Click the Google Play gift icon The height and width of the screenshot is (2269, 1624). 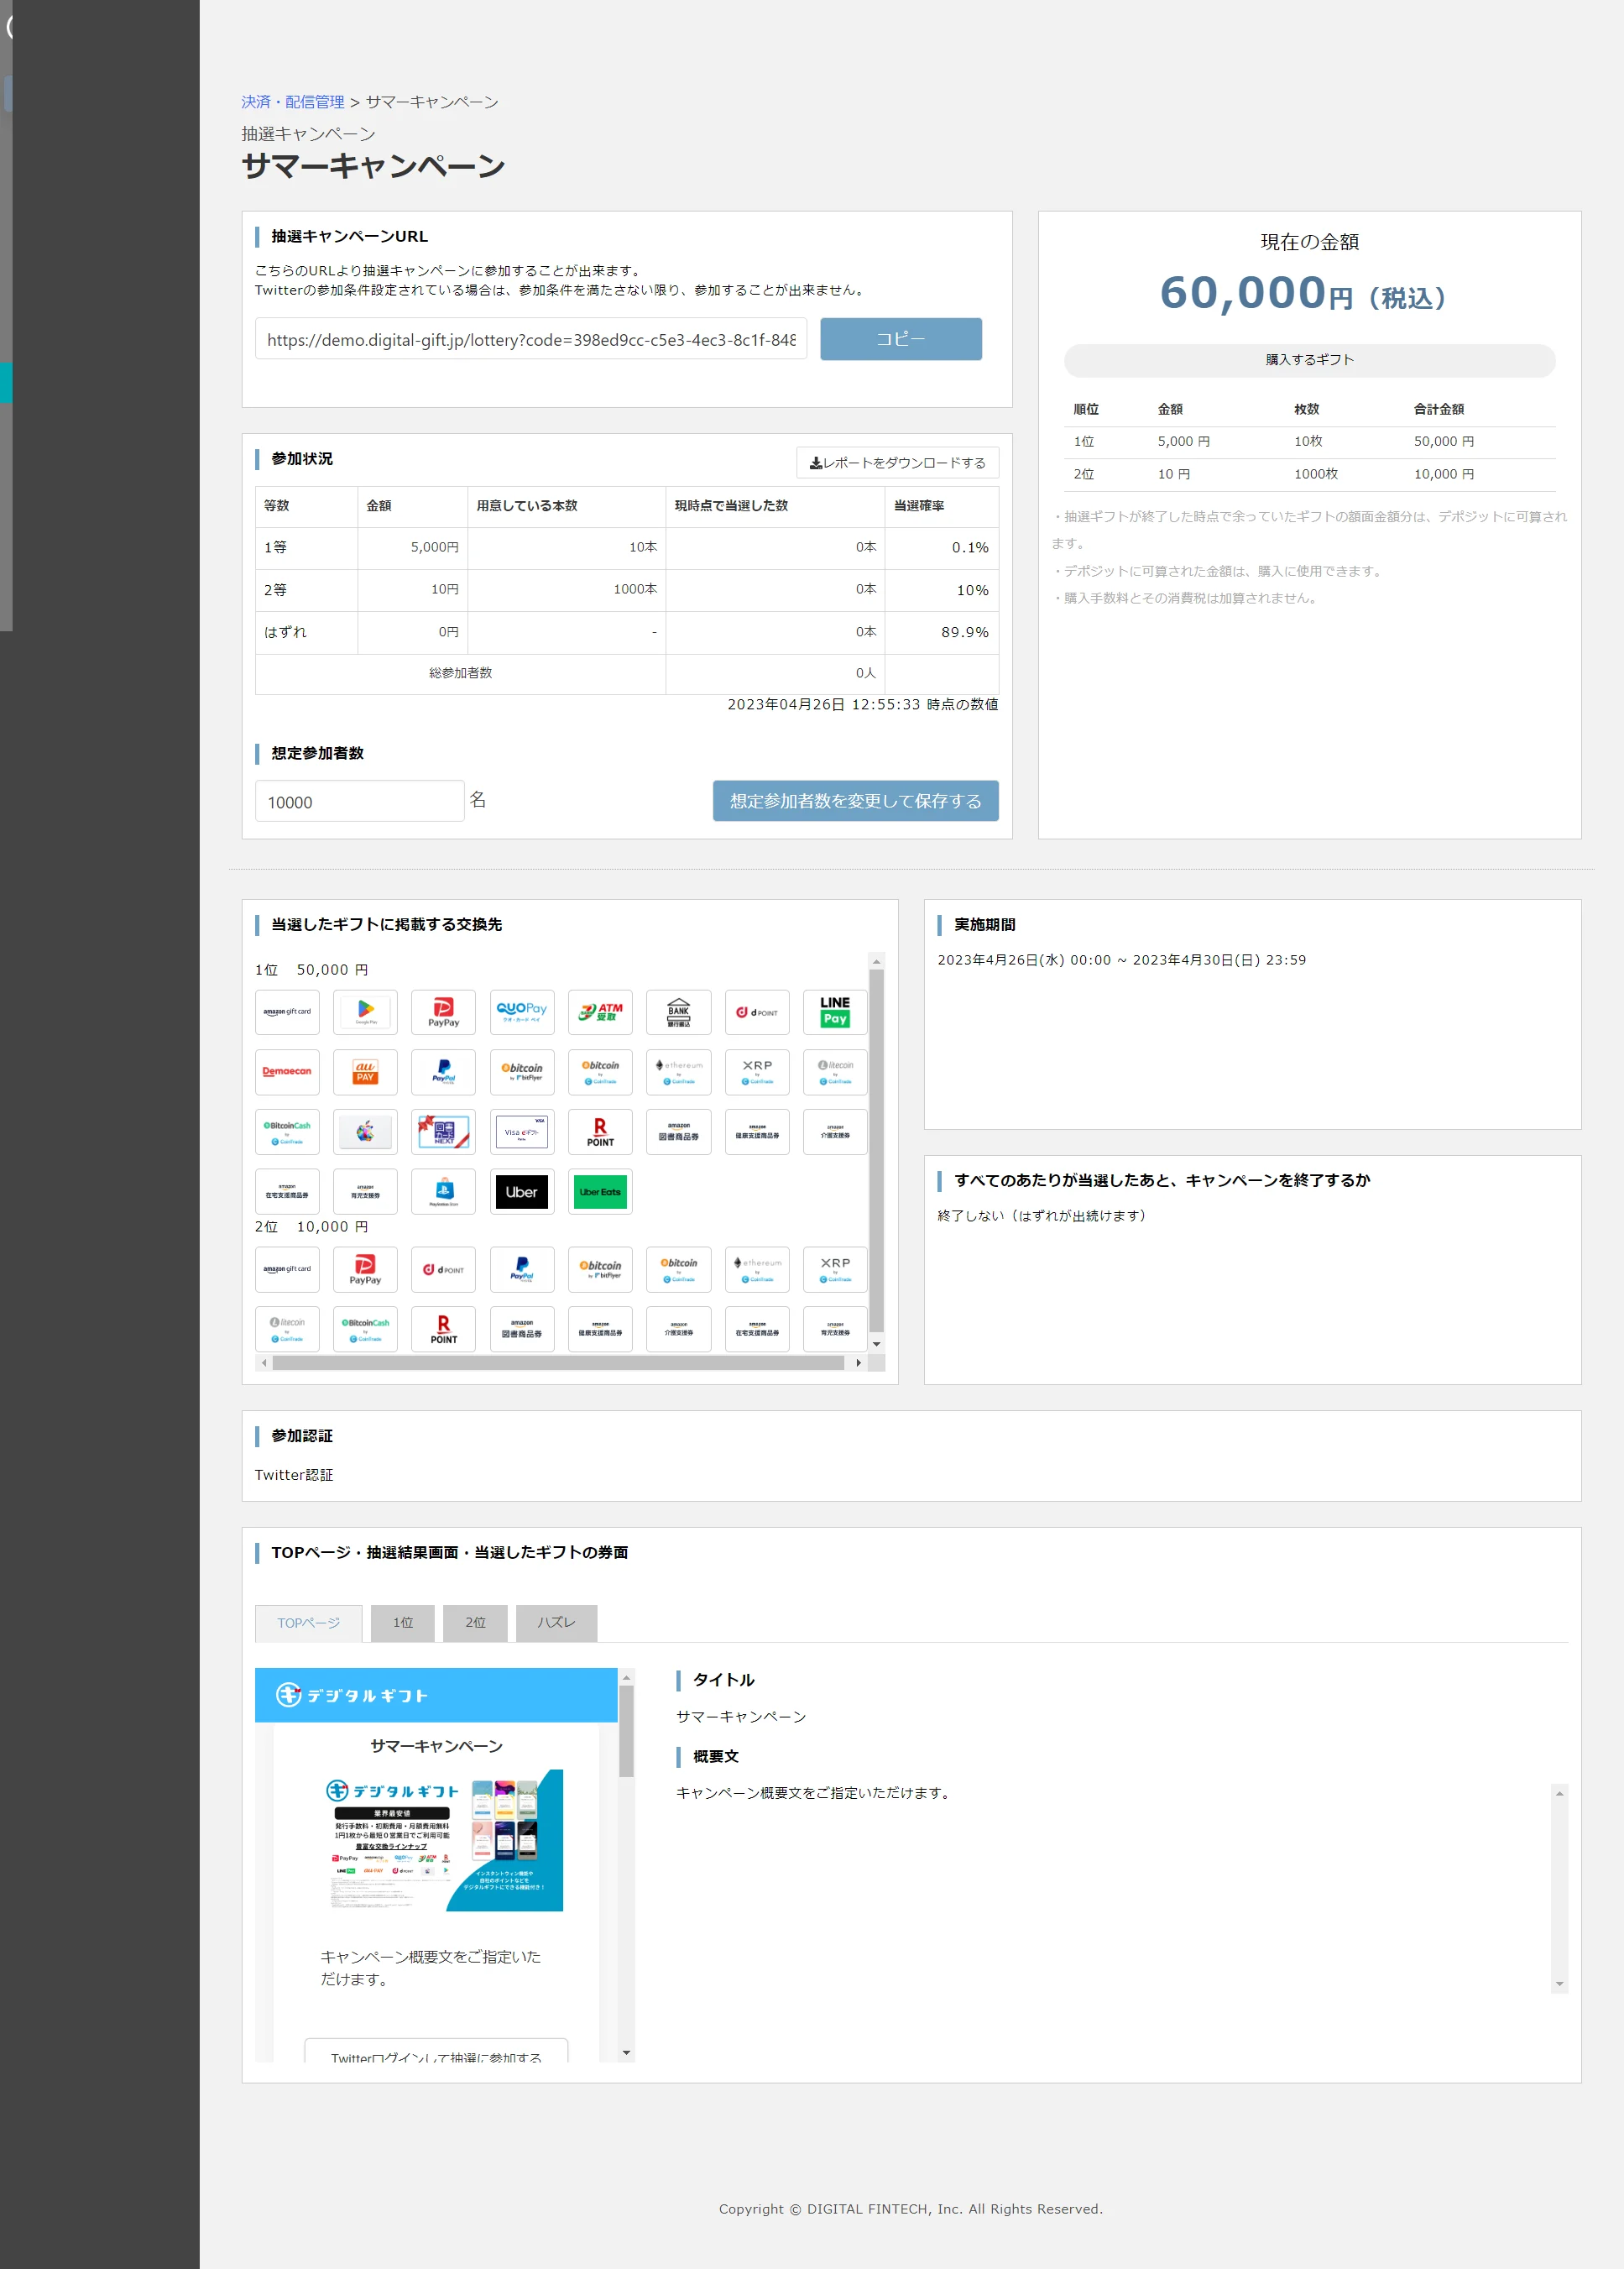coord(365,1012)
